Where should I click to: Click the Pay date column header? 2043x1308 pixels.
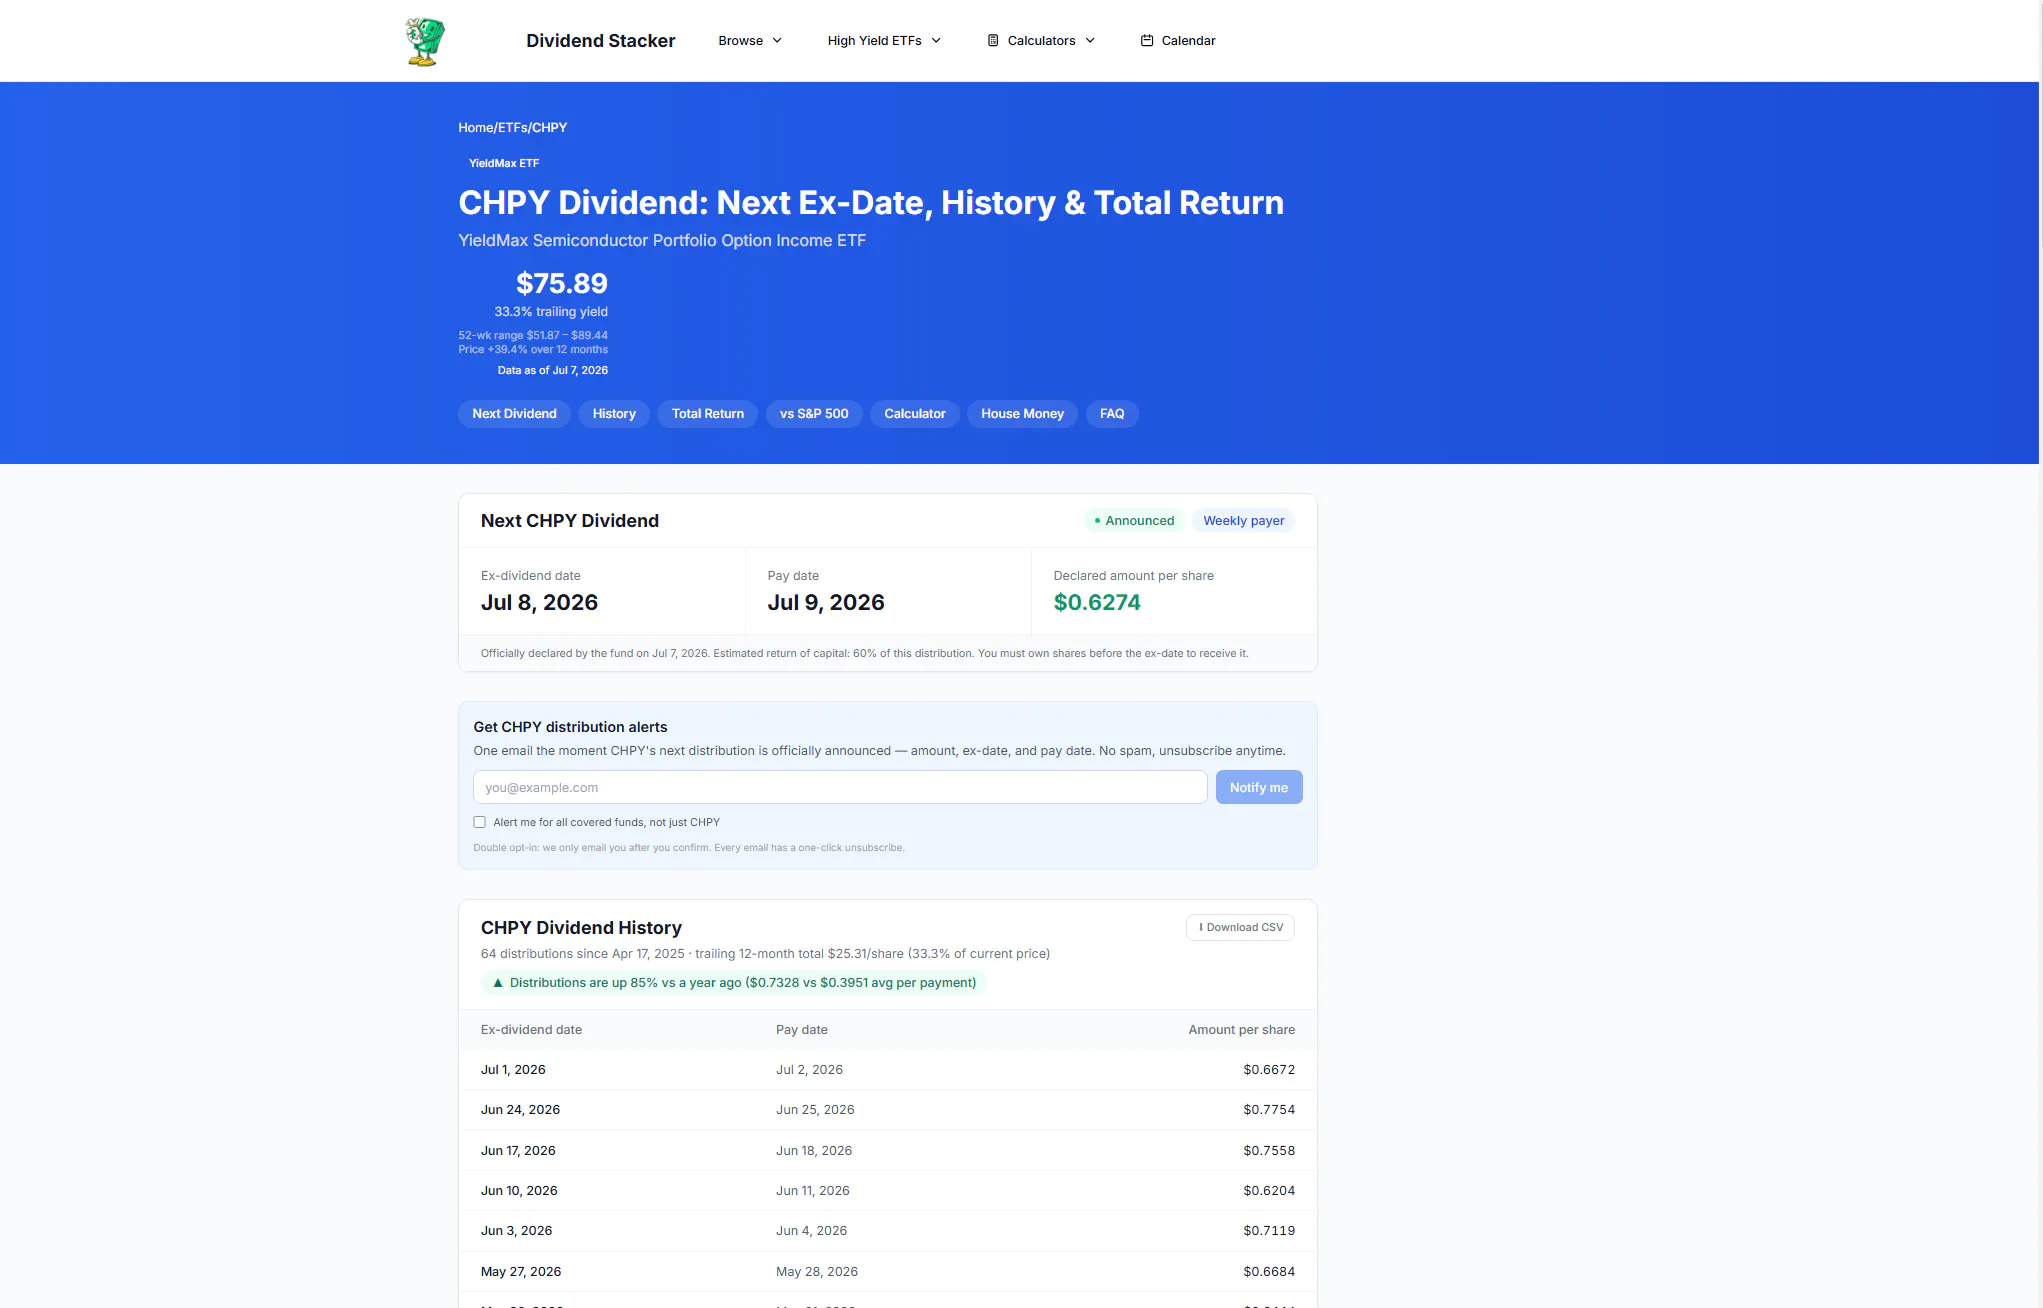pos(802,1030)
